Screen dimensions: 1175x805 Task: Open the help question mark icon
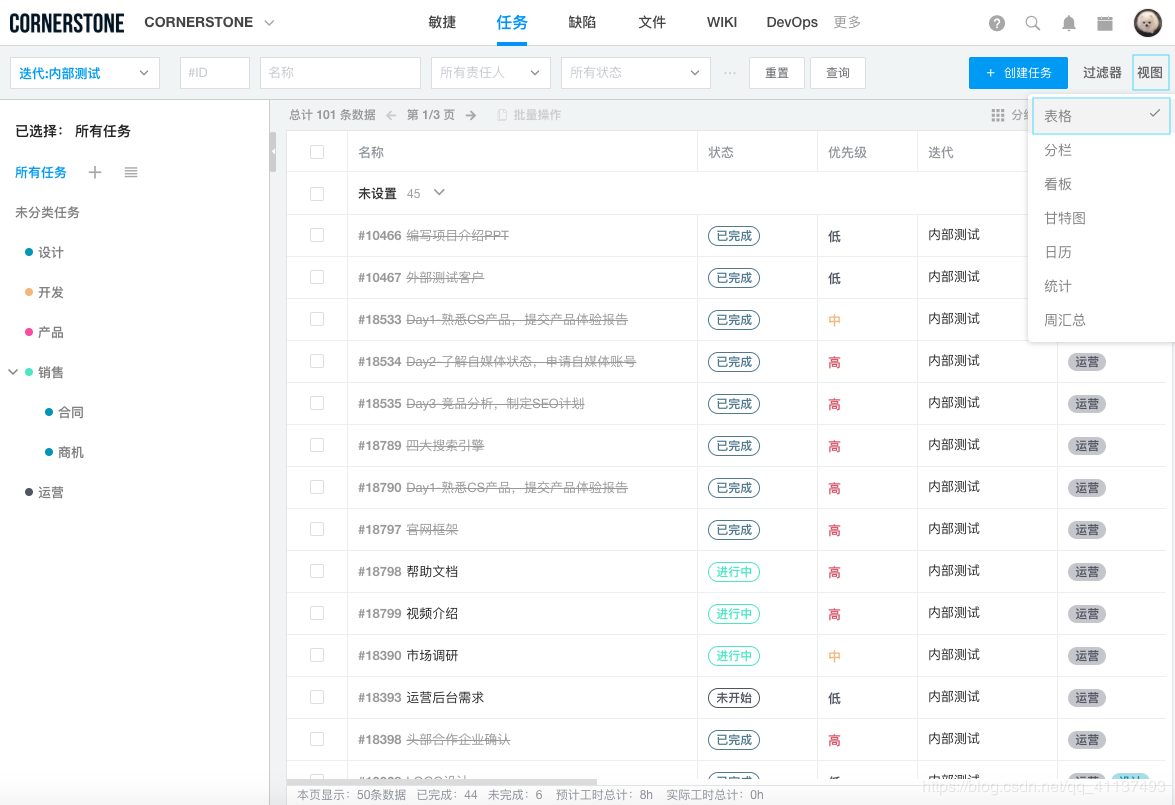(997, 22)
